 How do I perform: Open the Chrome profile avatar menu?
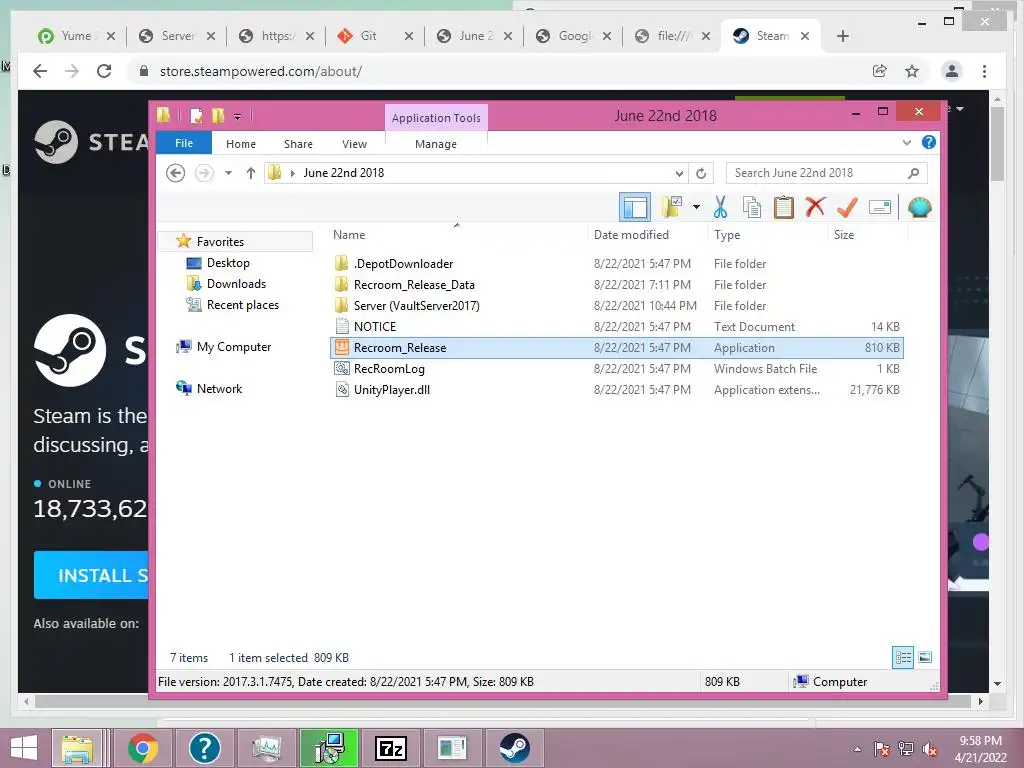(952, 71)
